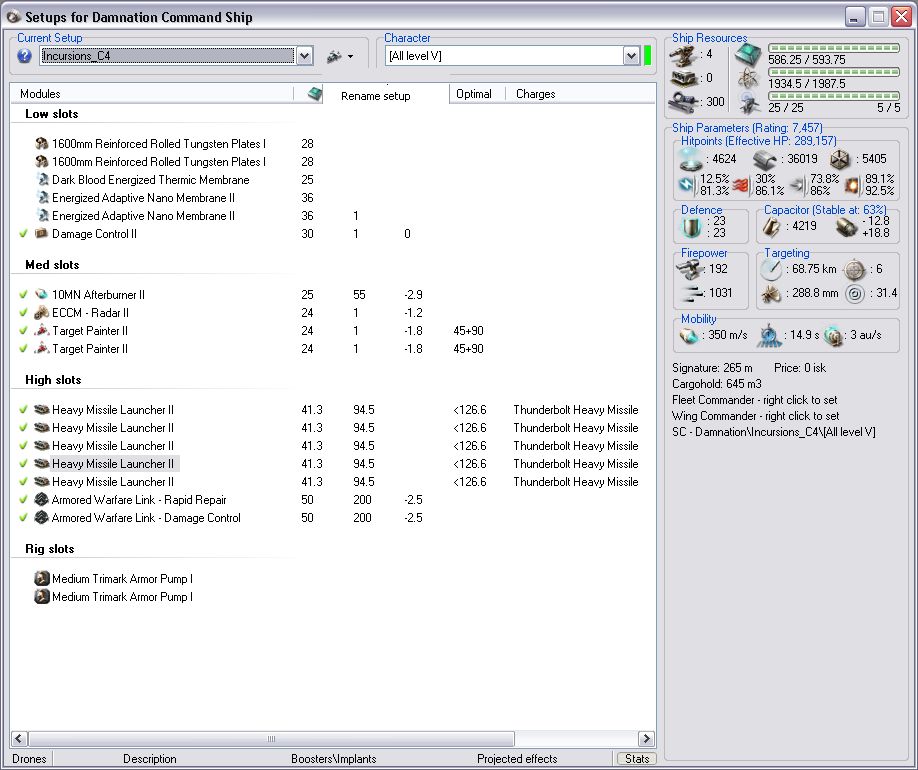Click the sensor strength icon beside 31.4
The width and height of the screenshot is (918, 770).
coord(855,293)
